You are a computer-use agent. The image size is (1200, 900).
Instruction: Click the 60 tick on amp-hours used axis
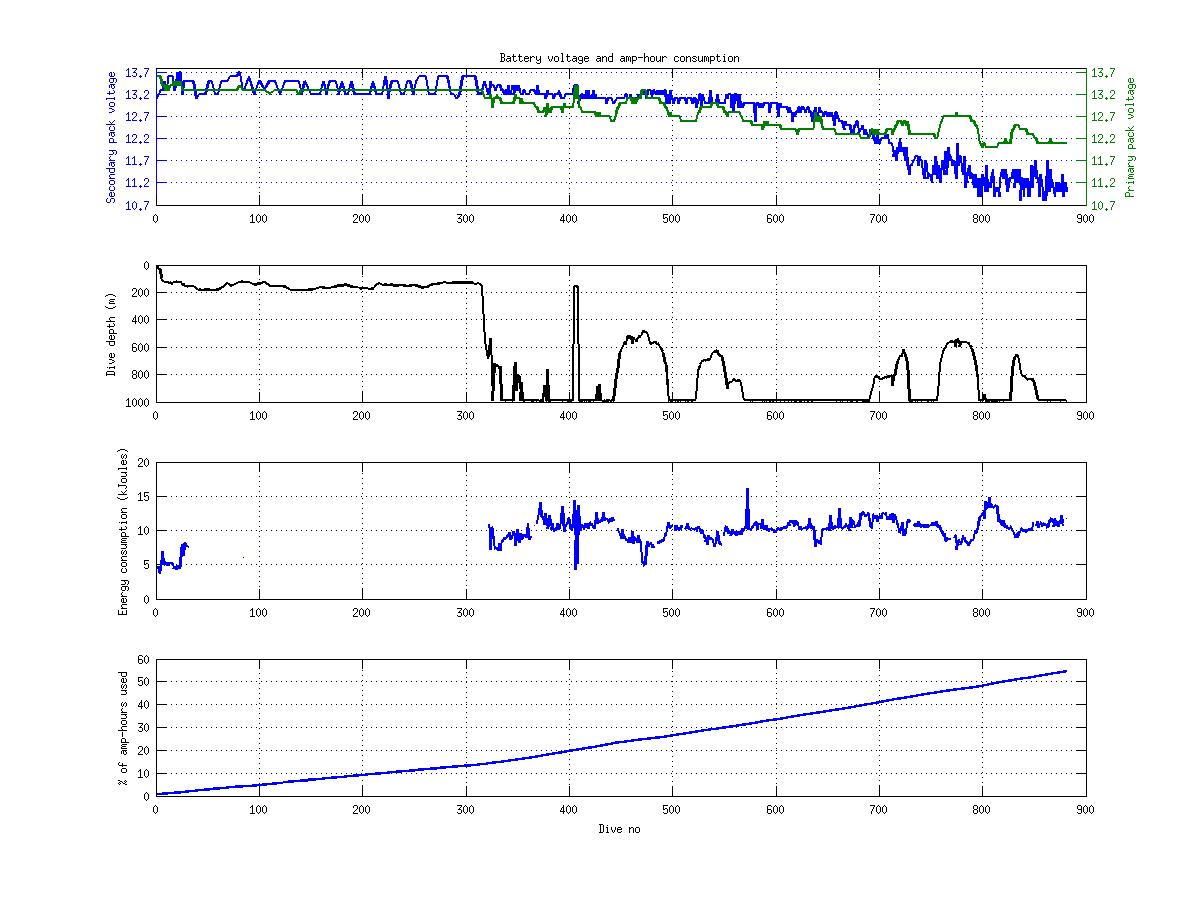point(144,660)
